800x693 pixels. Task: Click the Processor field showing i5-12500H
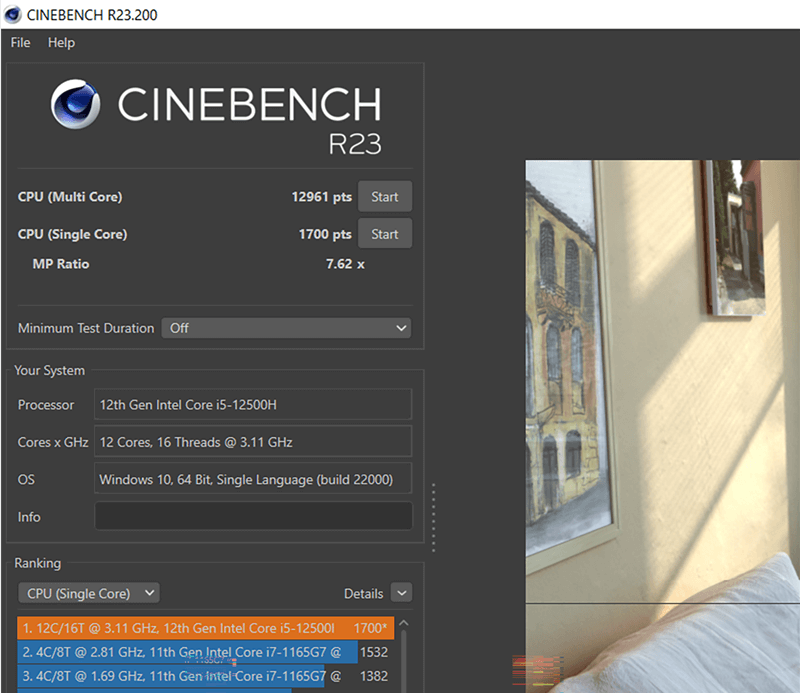pos(253,405)
